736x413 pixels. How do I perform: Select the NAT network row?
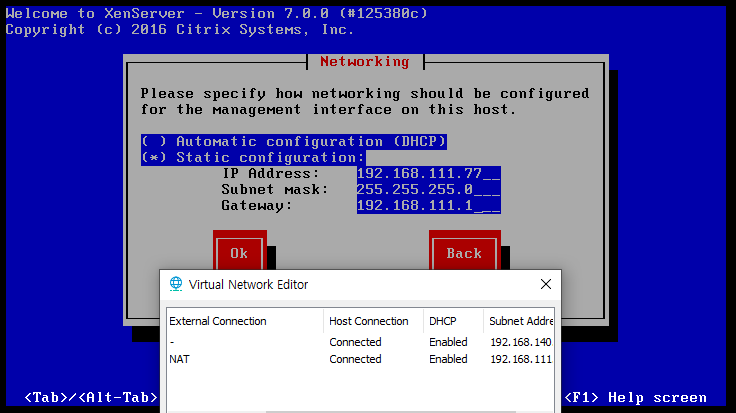pos(360,359)
